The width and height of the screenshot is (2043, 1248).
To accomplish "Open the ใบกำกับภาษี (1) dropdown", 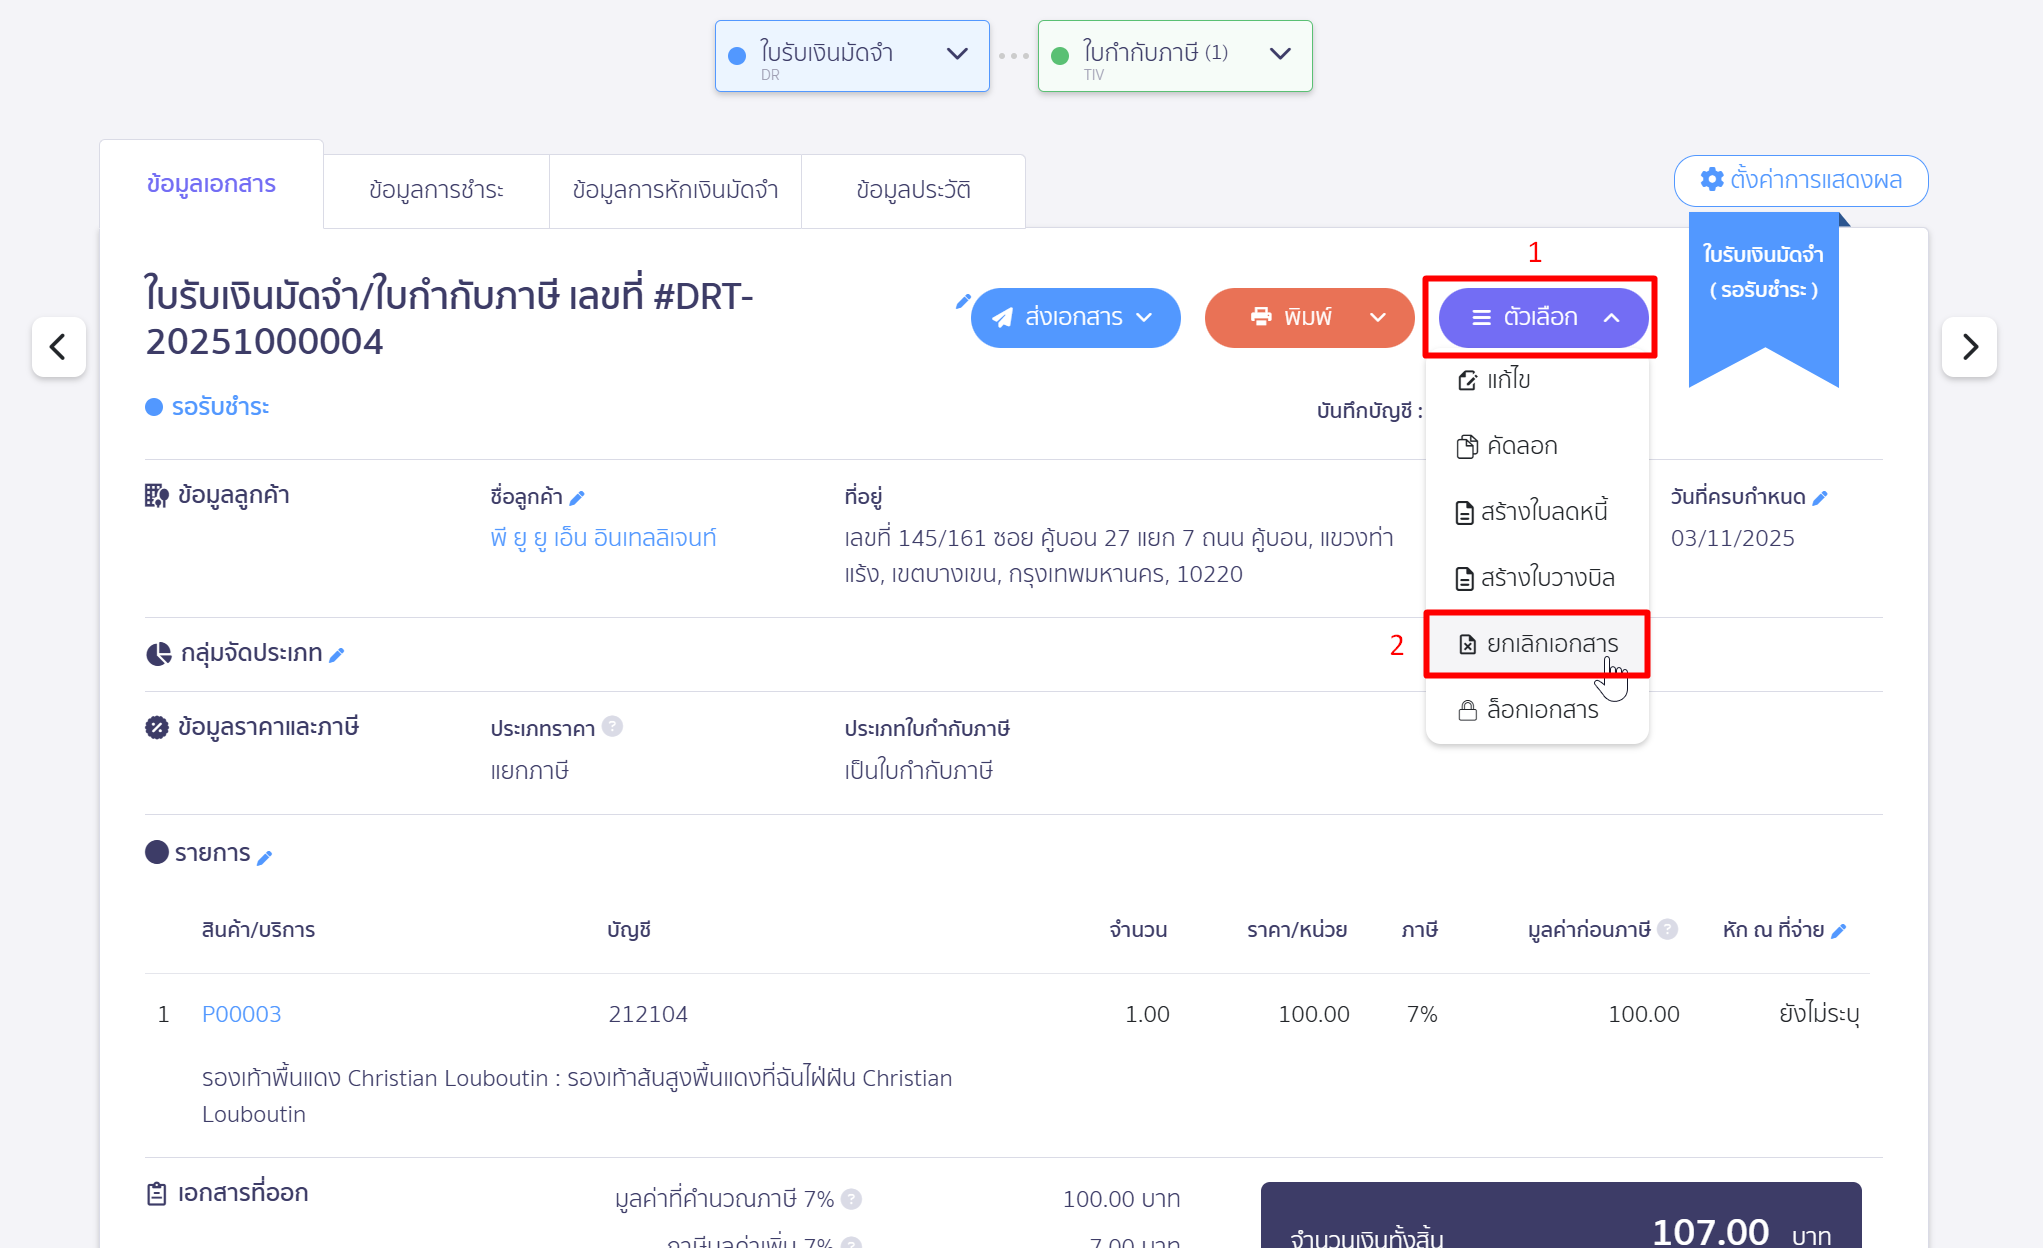I will [1279, 54].
